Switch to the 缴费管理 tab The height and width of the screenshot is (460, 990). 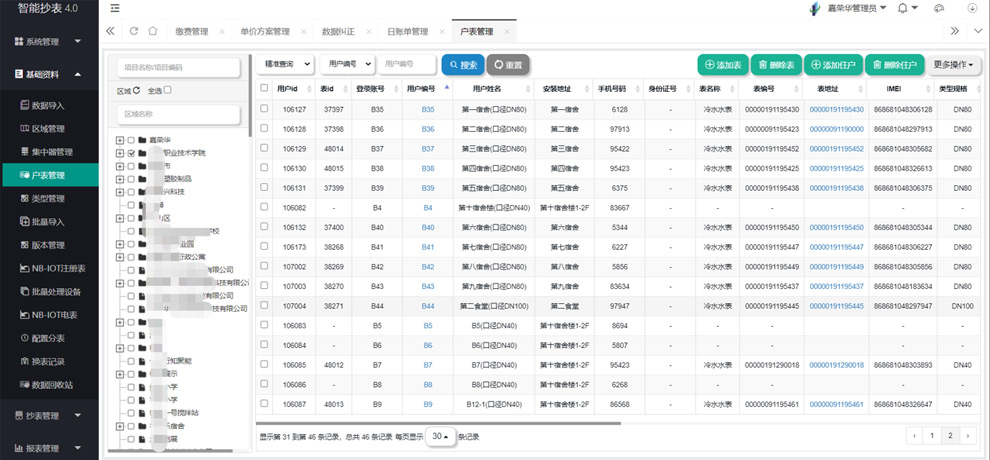[194, 31]
